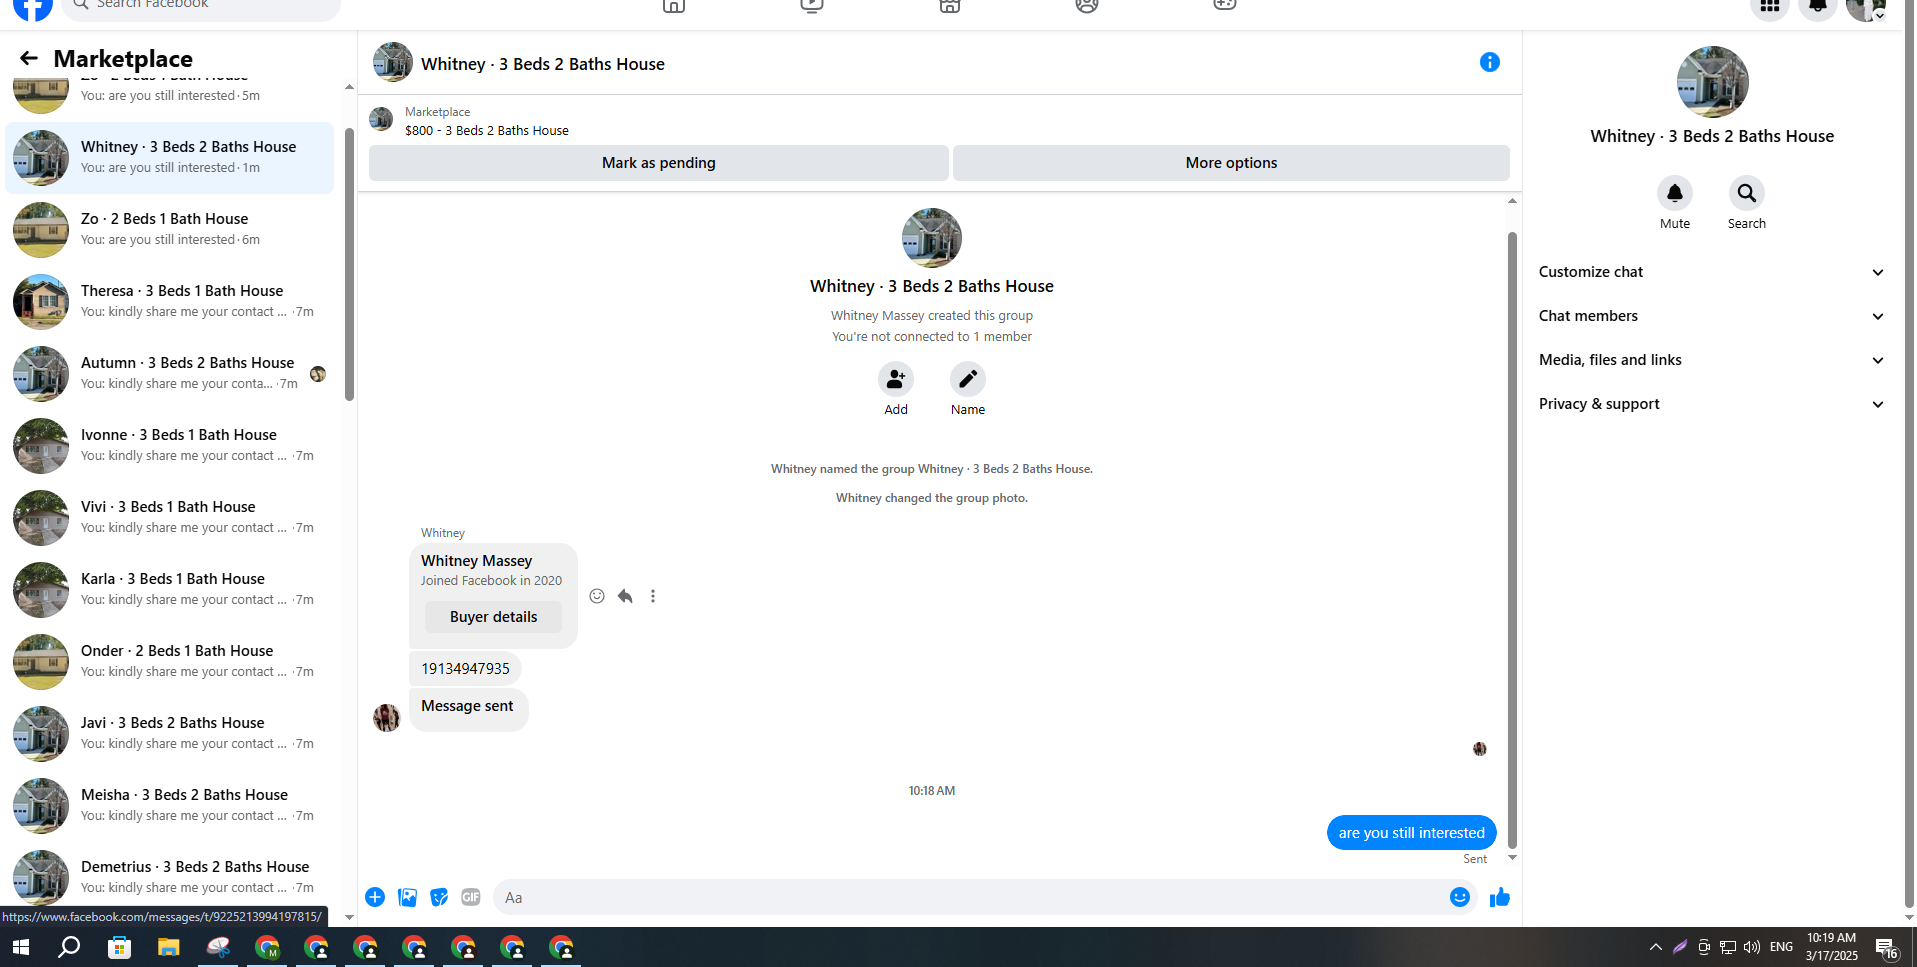This screenshot has width=1917, height=967.
Task: Expand the Chat members section
Action: coord(1711,316)
